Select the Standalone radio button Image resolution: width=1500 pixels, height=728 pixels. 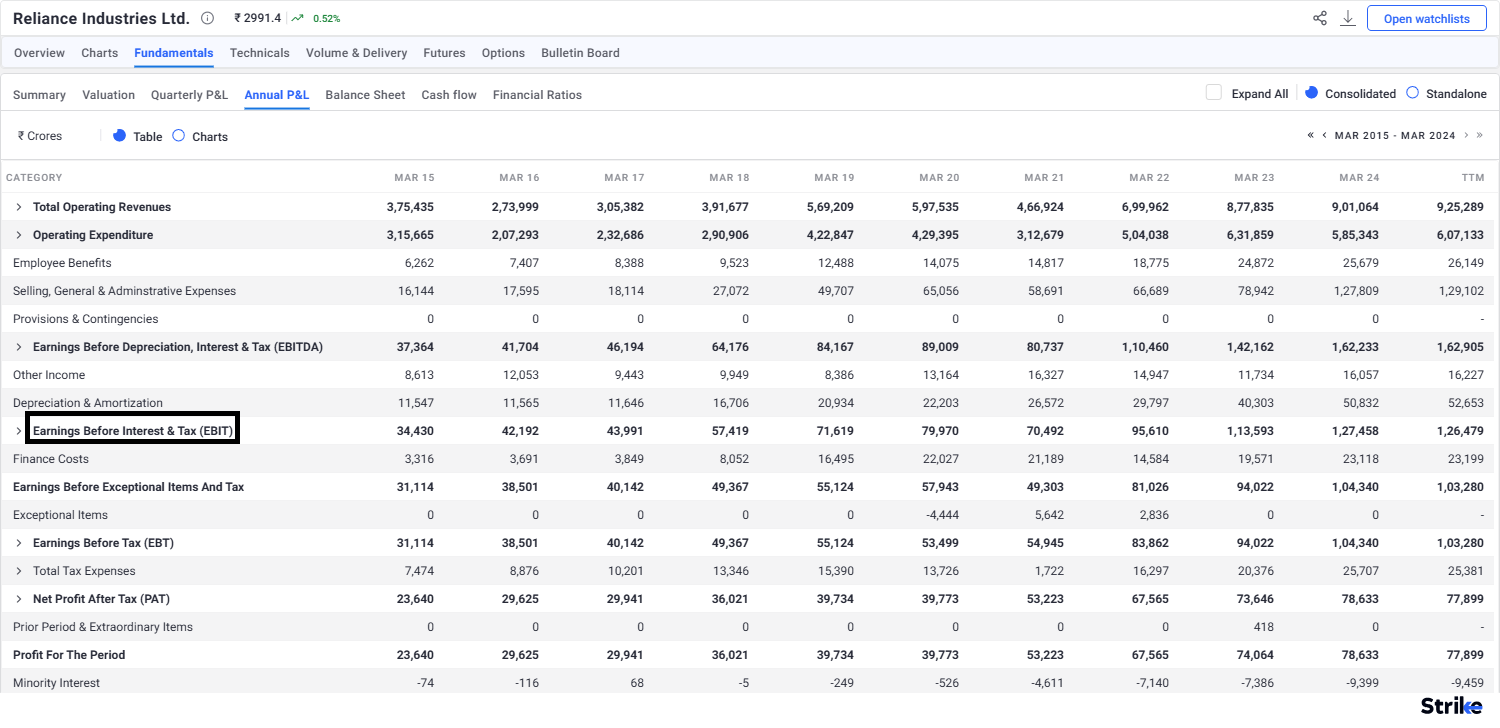1412,92
